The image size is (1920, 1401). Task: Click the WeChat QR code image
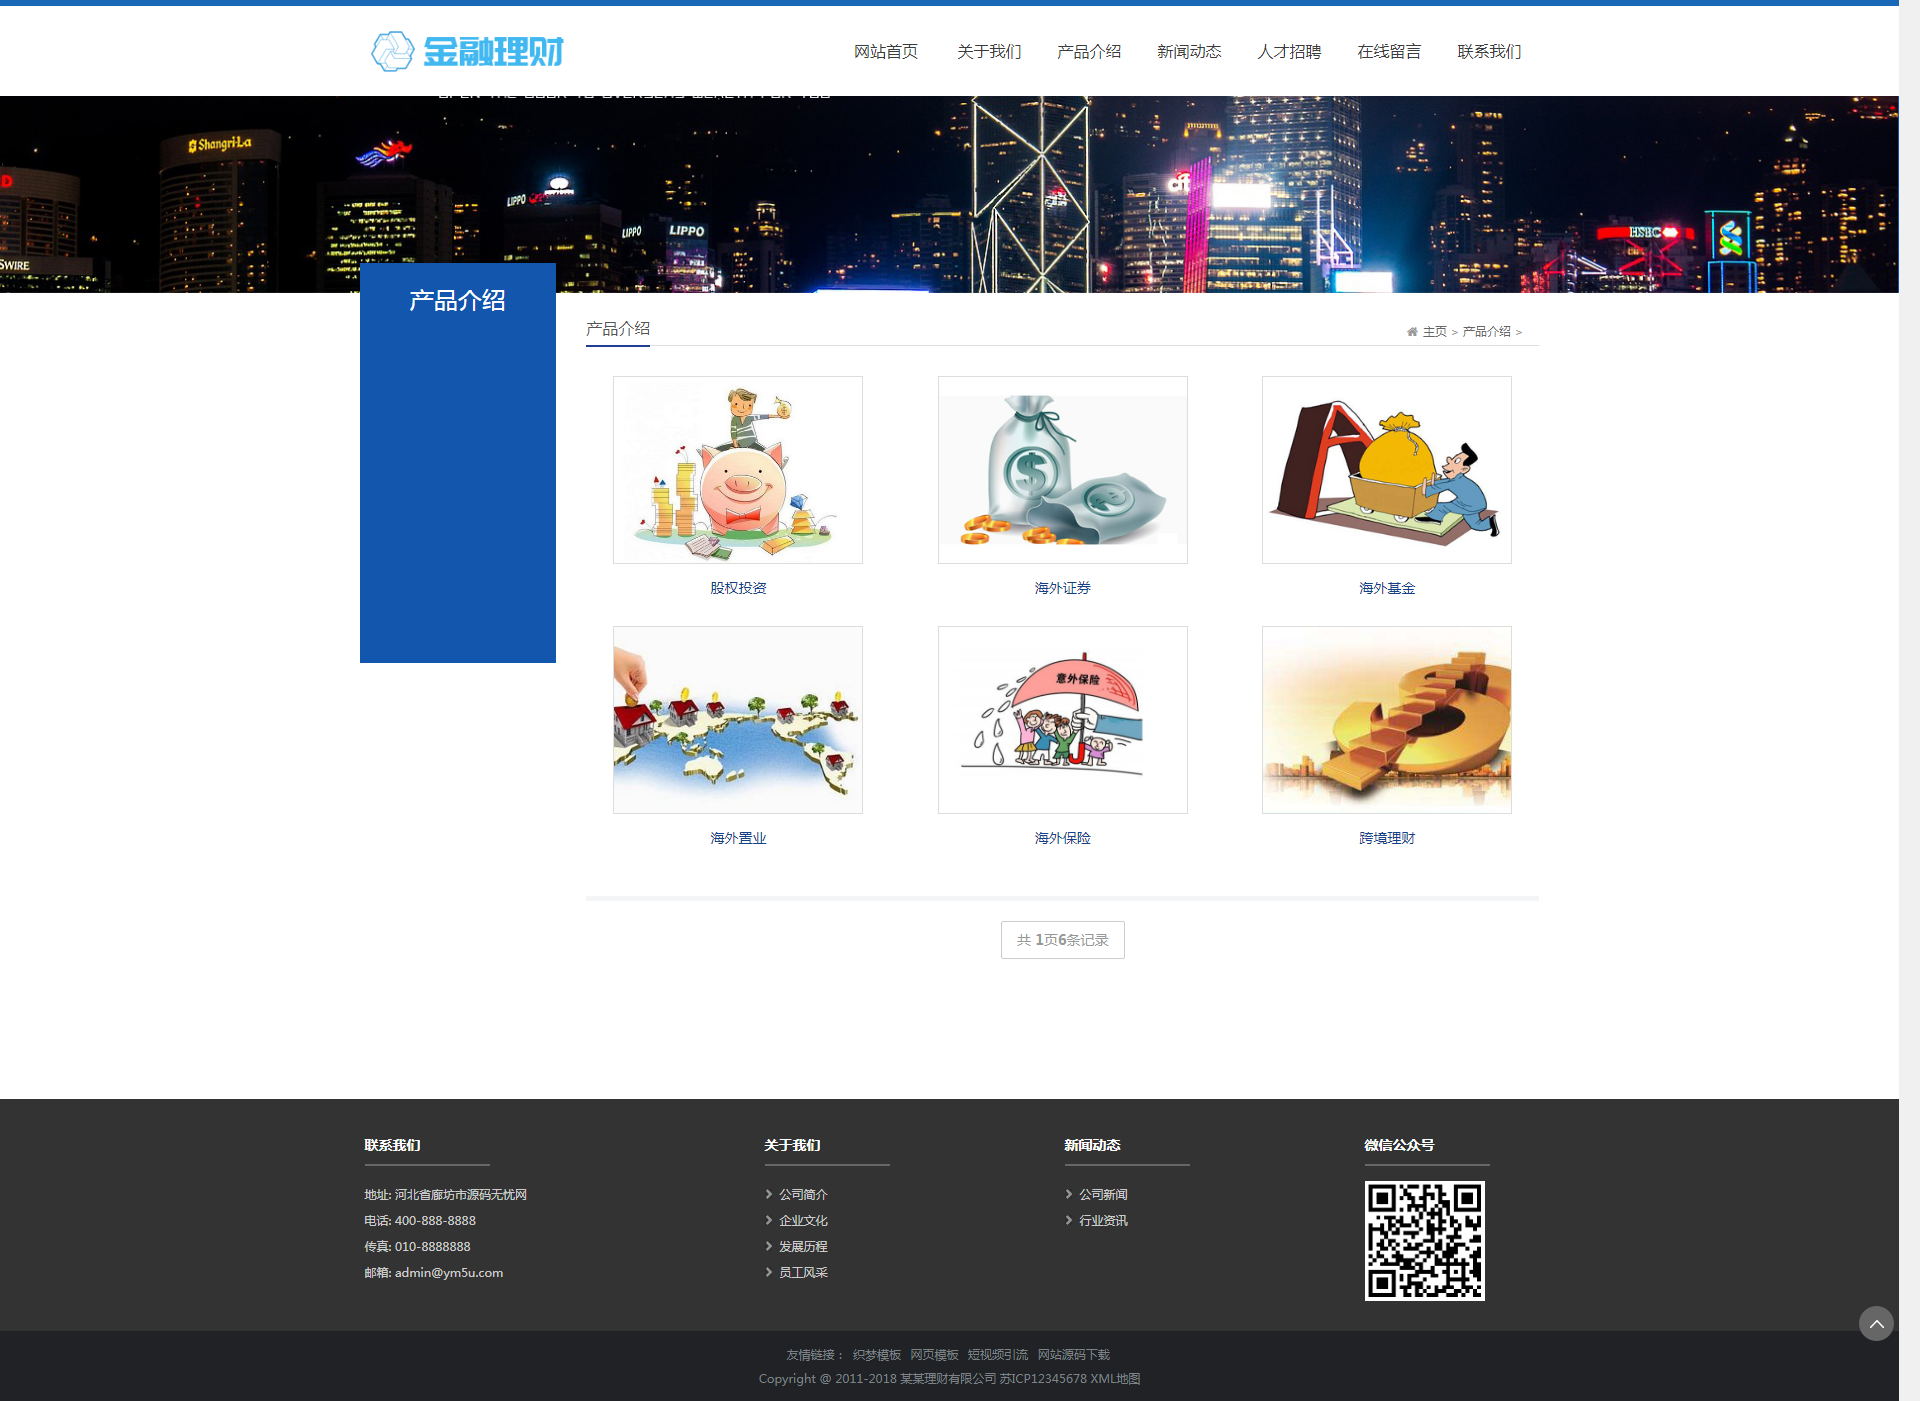(1424, 1240)
